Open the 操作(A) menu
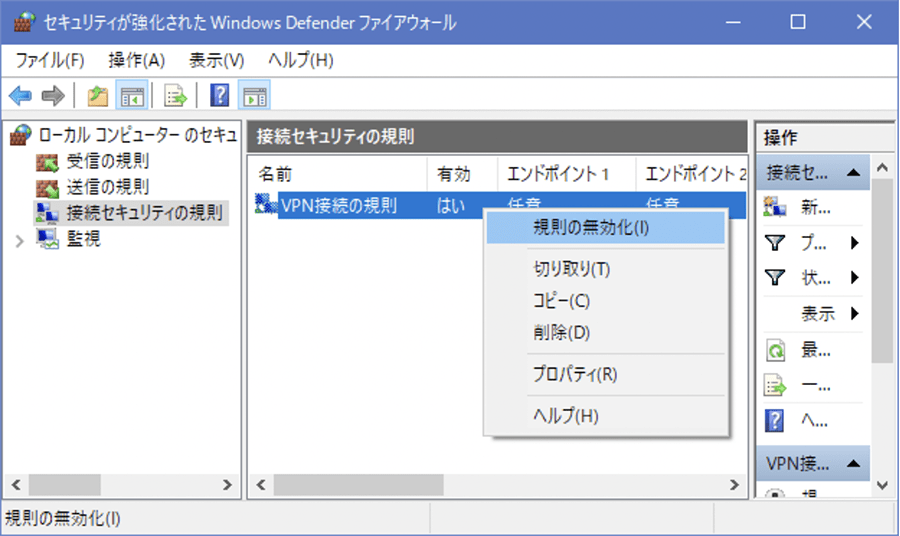 (x=137, y=60)
